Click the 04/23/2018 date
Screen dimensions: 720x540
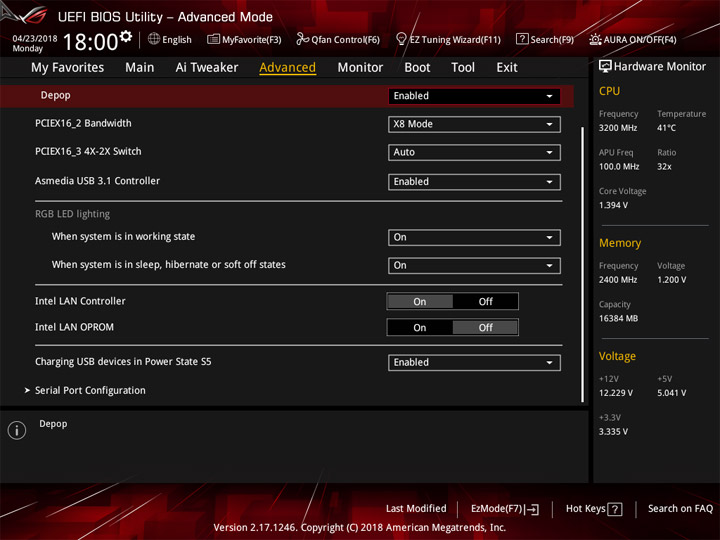tap(35, 39)
